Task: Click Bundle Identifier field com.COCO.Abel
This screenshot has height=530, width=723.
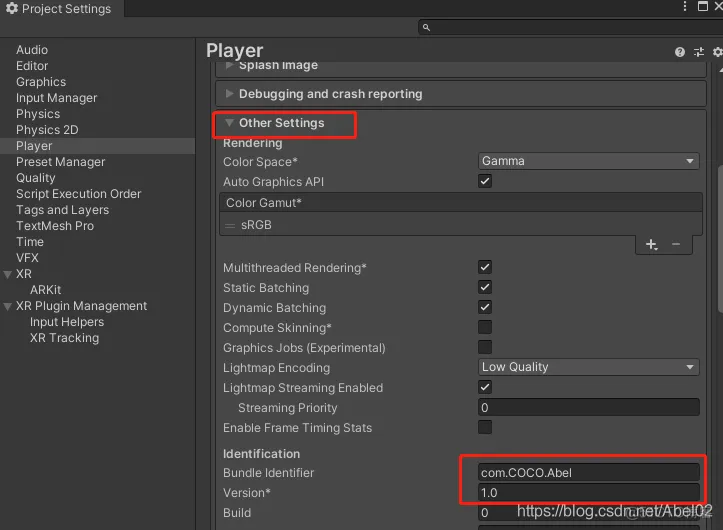Action: (x=588, y=473)
